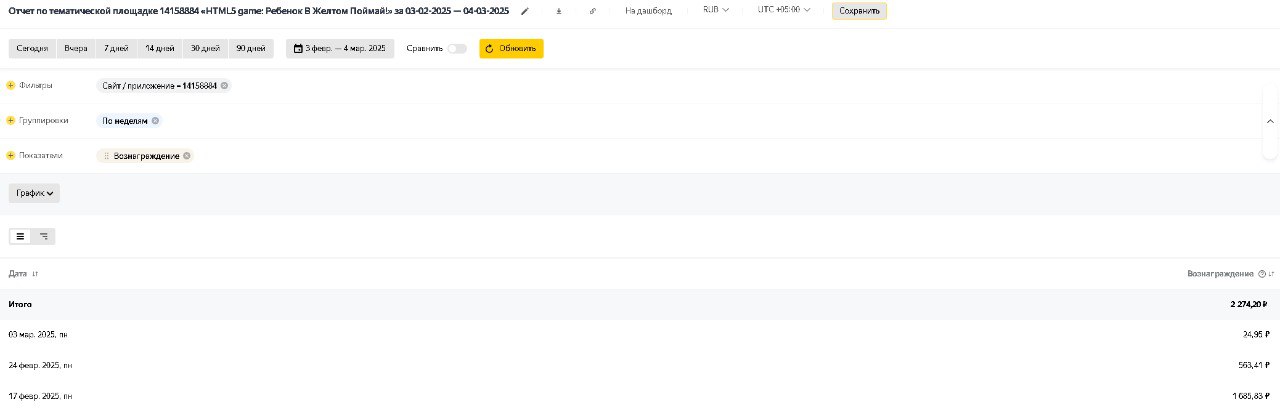Remove the Вознаграждение metric chip
The width and height of the screenshot is (1280, 410).
[187, 156]
